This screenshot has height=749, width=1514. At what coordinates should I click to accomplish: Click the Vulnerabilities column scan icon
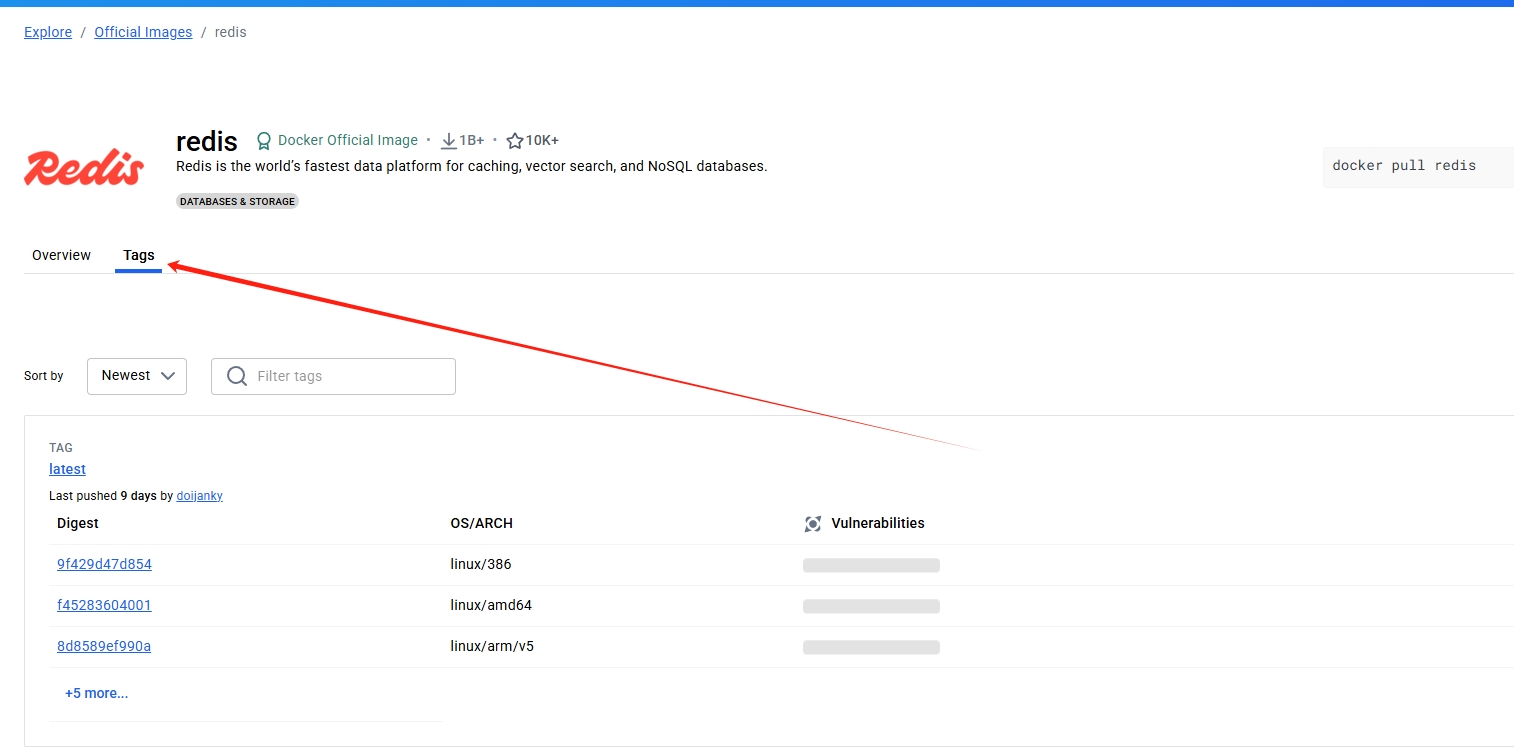point(813,524)
